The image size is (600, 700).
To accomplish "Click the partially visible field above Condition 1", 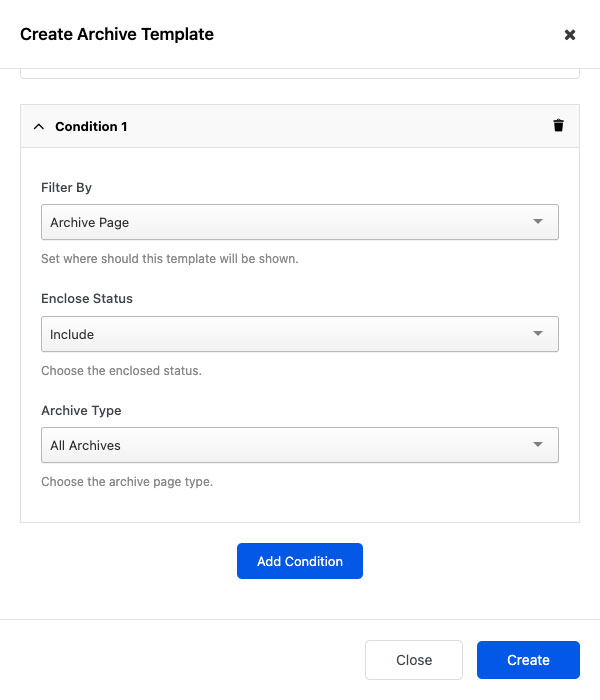I will (x=300, y=73).
